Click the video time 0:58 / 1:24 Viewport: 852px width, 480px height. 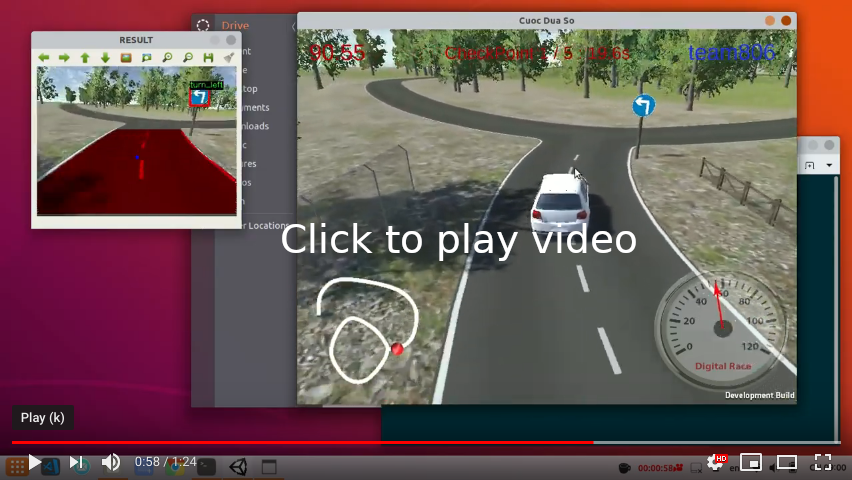click(166, 462)
